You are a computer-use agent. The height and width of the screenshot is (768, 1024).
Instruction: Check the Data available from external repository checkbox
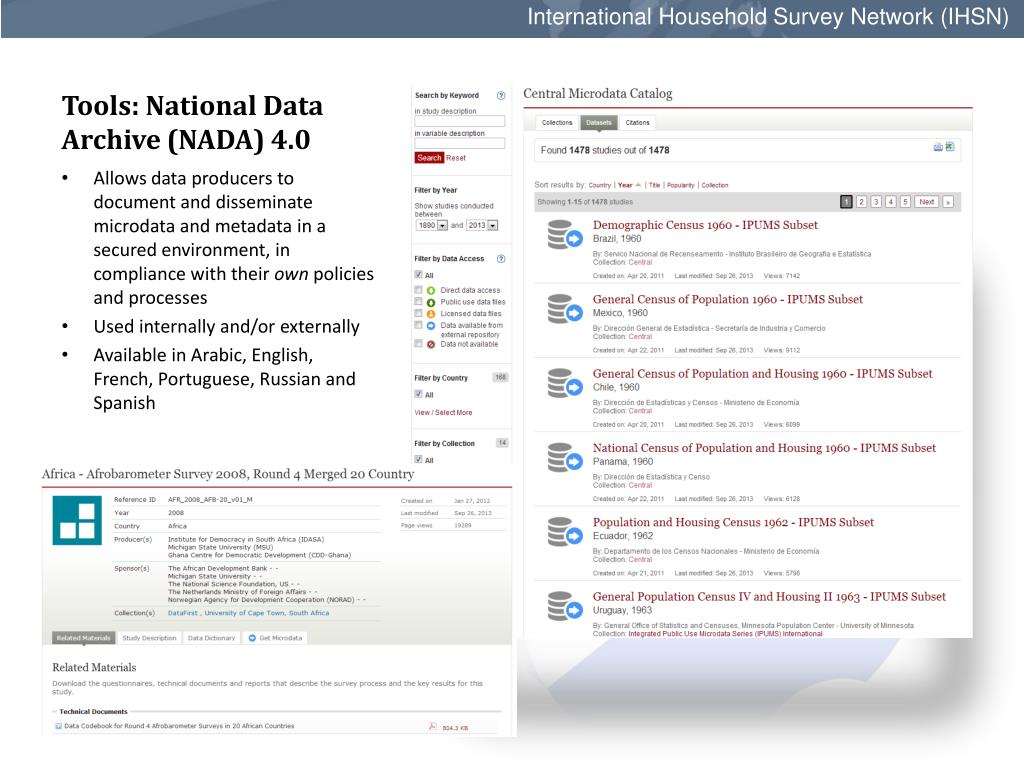coord(419,325)
